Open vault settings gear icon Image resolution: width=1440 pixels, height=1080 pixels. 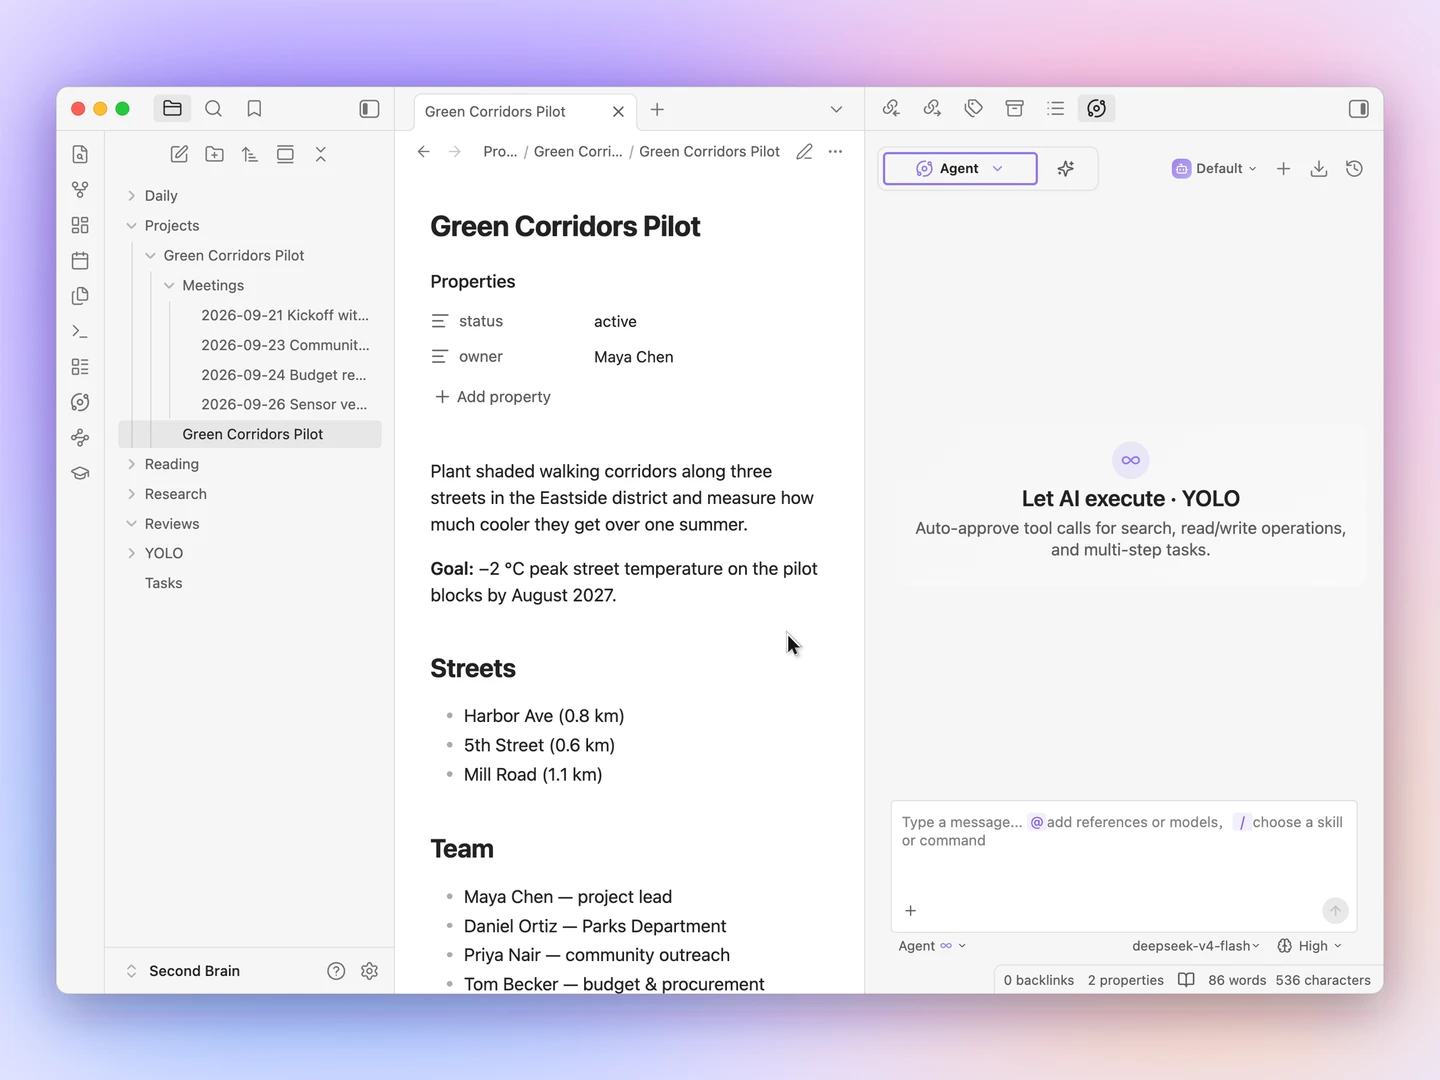pyautogui.click(x=369, y=971)
